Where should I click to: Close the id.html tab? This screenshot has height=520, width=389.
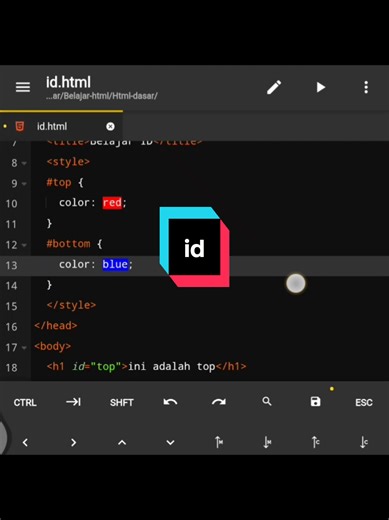[x=110, y=126]
